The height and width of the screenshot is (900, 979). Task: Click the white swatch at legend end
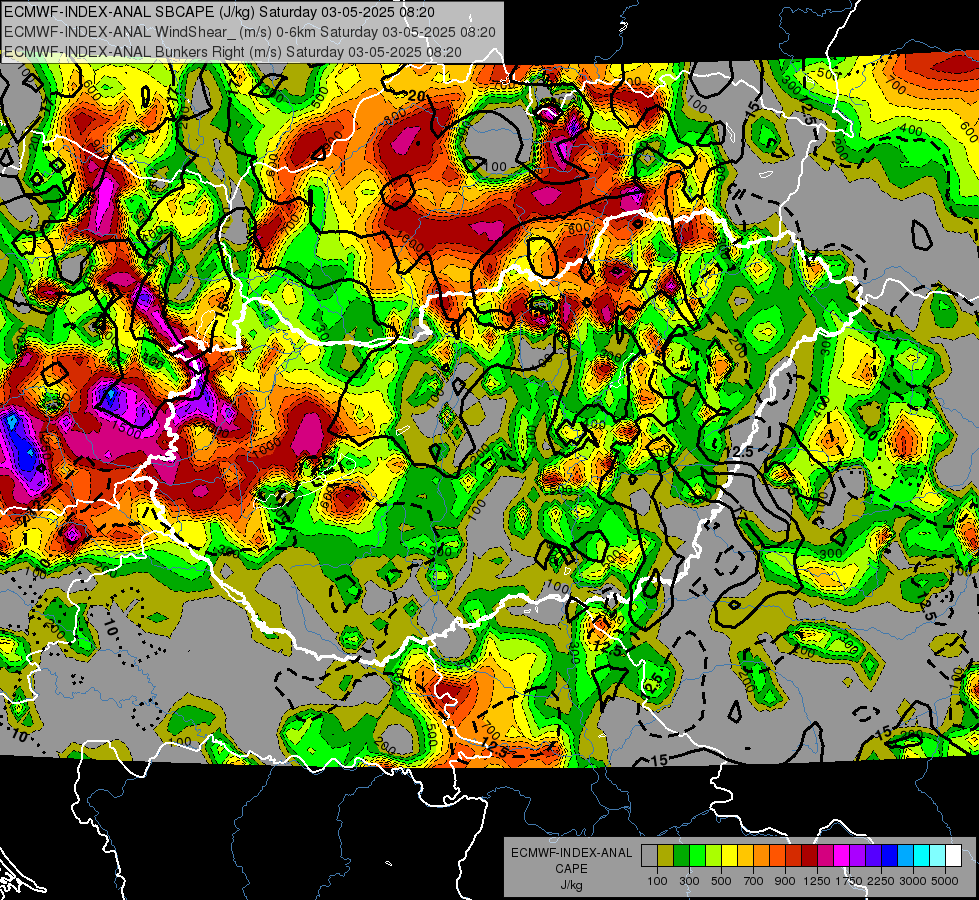point(954,856)
